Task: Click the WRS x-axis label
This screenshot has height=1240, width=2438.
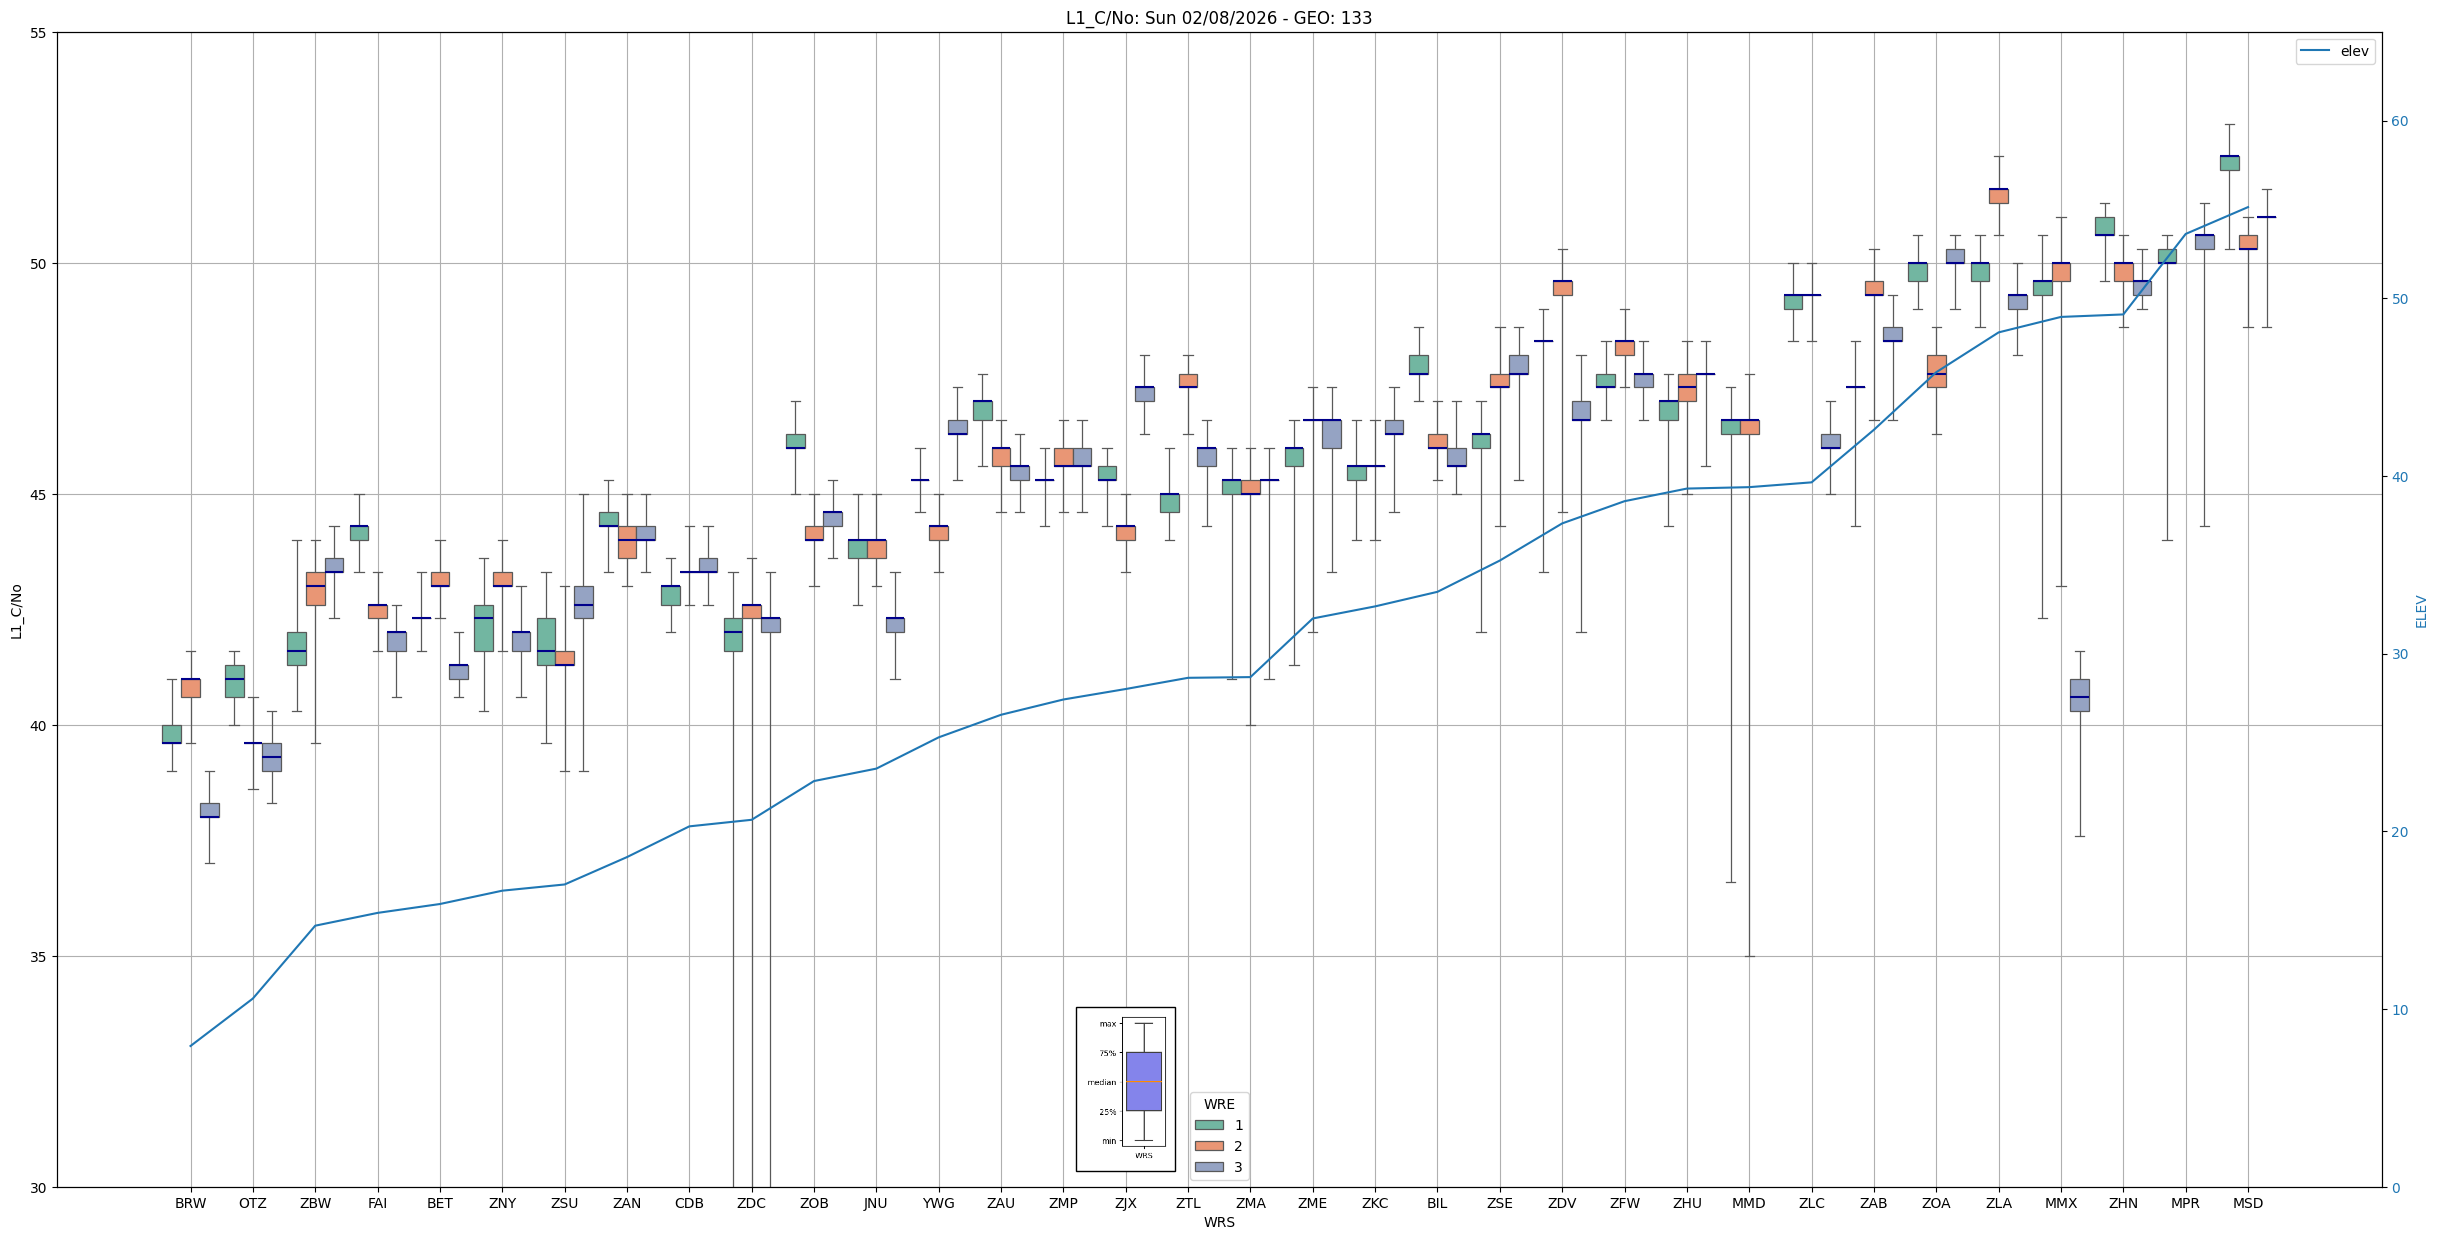Action: coord(1218,1222)
